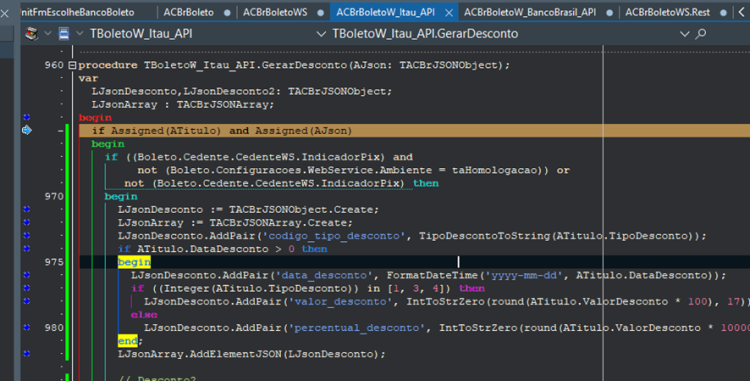Viewport: 750px width, 381px height.
Task: Place cursor on highlighted 'end' keyword
Action: 128,341
